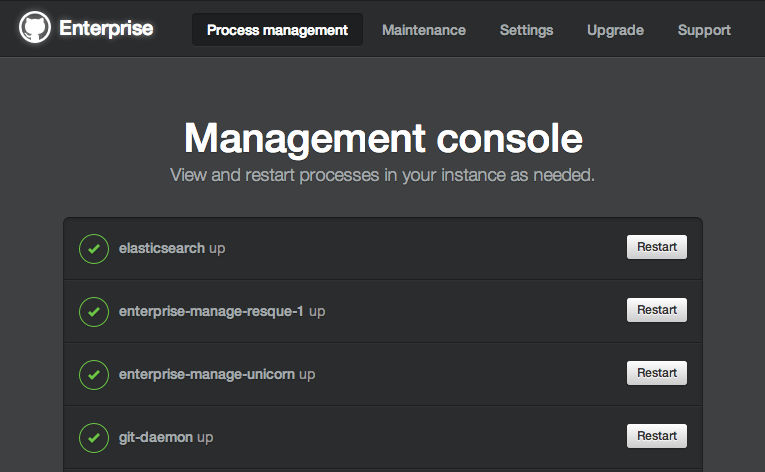
Task: Click the git-daemon status checkmark icon
Action: pos(94,437)
